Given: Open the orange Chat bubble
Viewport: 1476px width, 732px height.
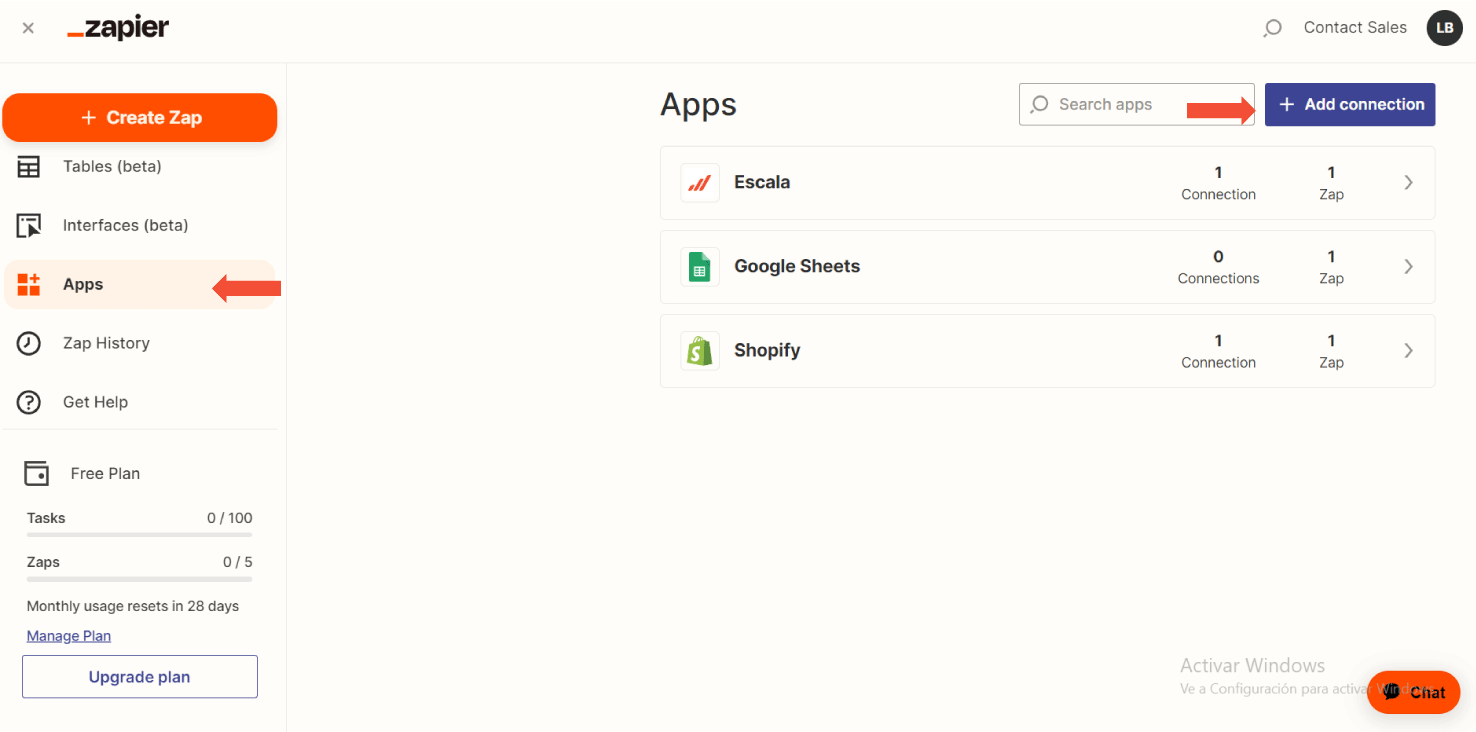Looking at the screenshot, I should (x=1413, y=692).
